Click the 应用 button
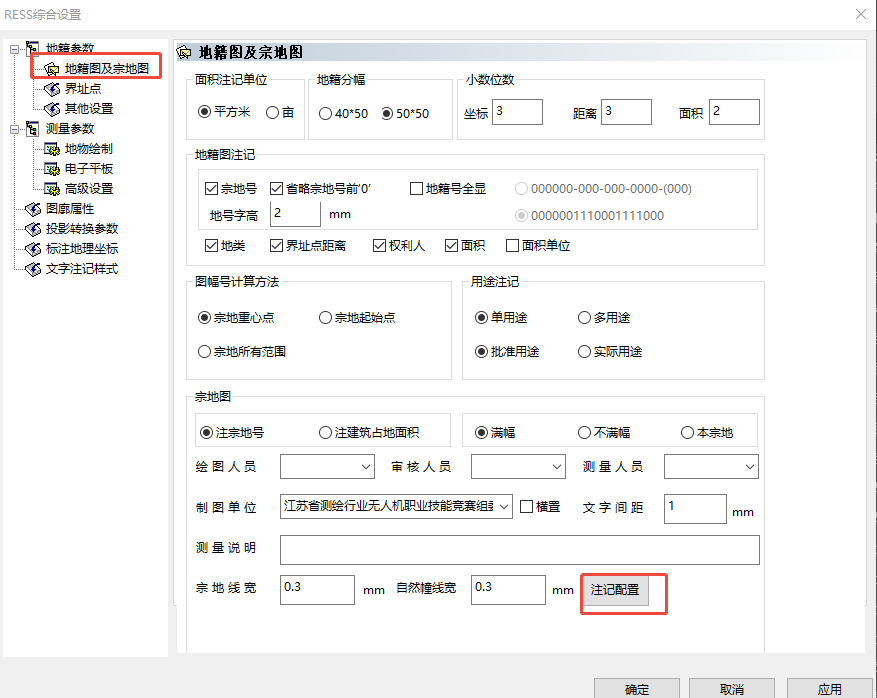Screen dimensions: 877x698 [830, 688]
